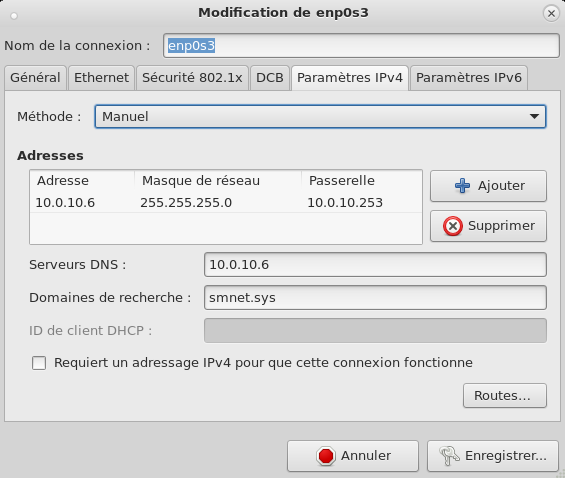Click the blue plus icon on Ajouter

point(462,186)
